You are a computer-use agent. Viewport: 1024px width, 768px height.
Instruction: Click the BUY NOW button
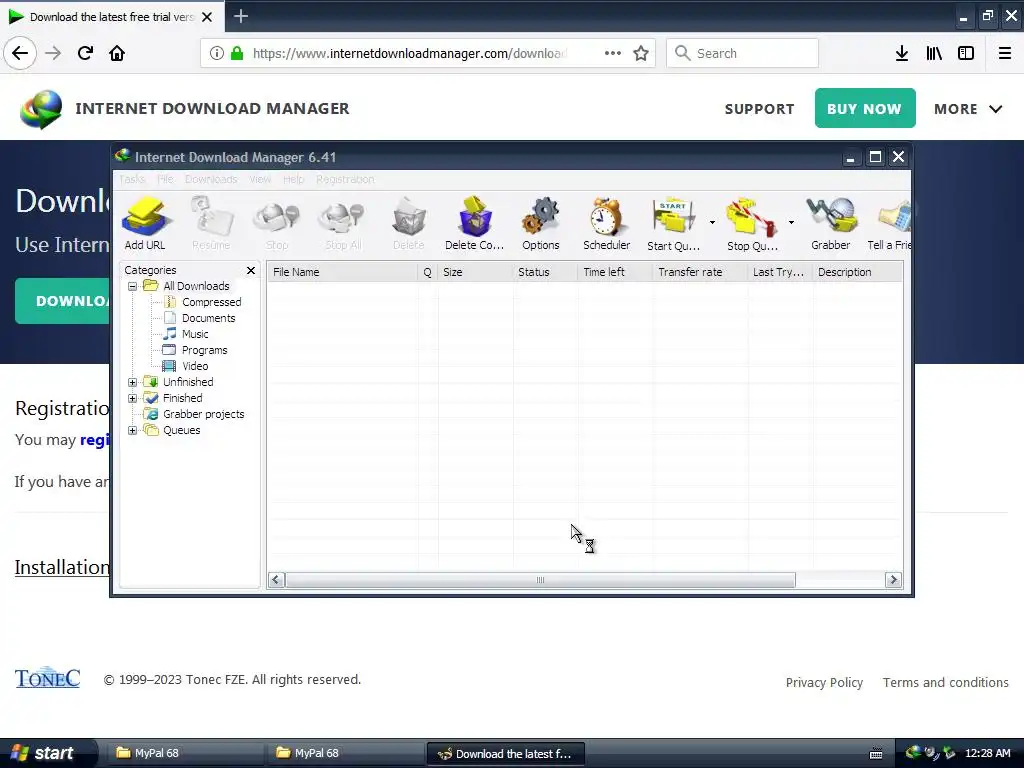click(865, 108)
